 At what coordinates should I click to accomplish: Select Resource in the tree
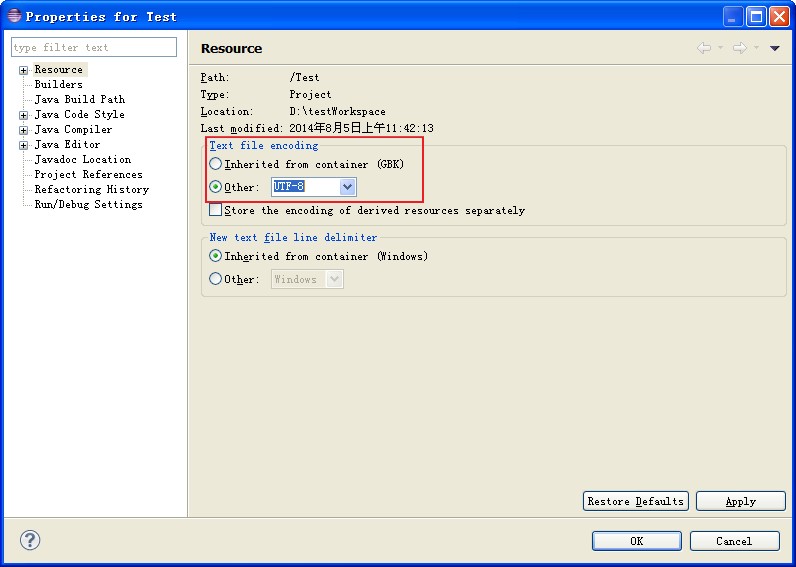[58, 70]
